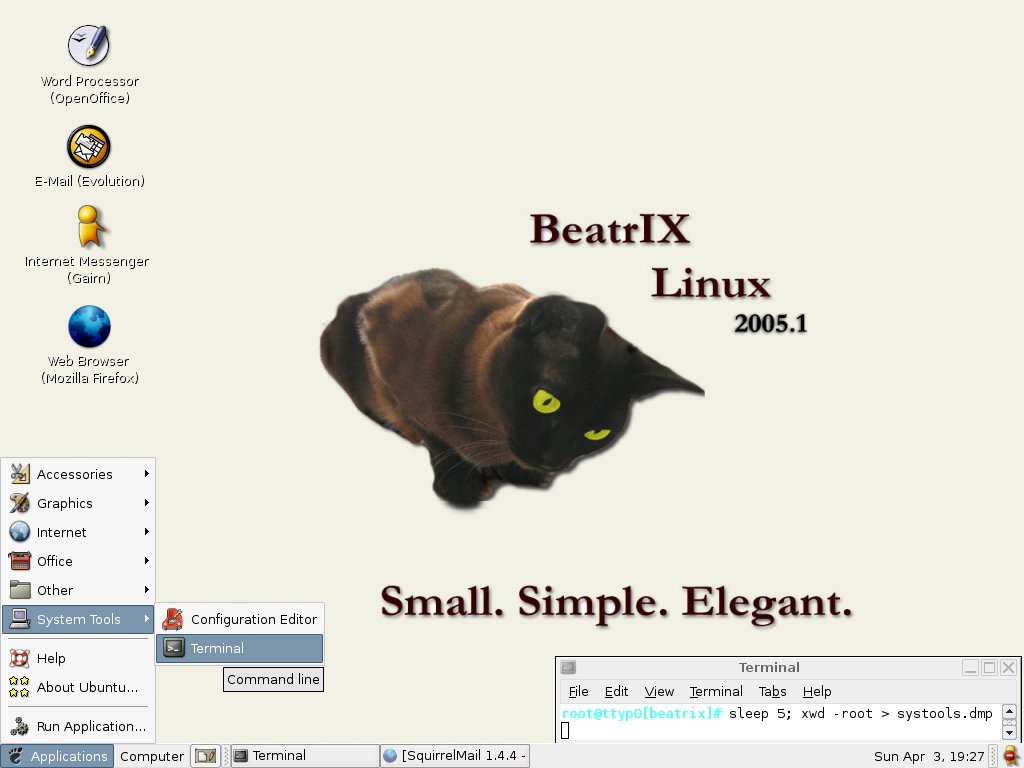Select About Ubuntu menu entry
Viewport: 1024px width, 768px height.
tap(78, 687)
